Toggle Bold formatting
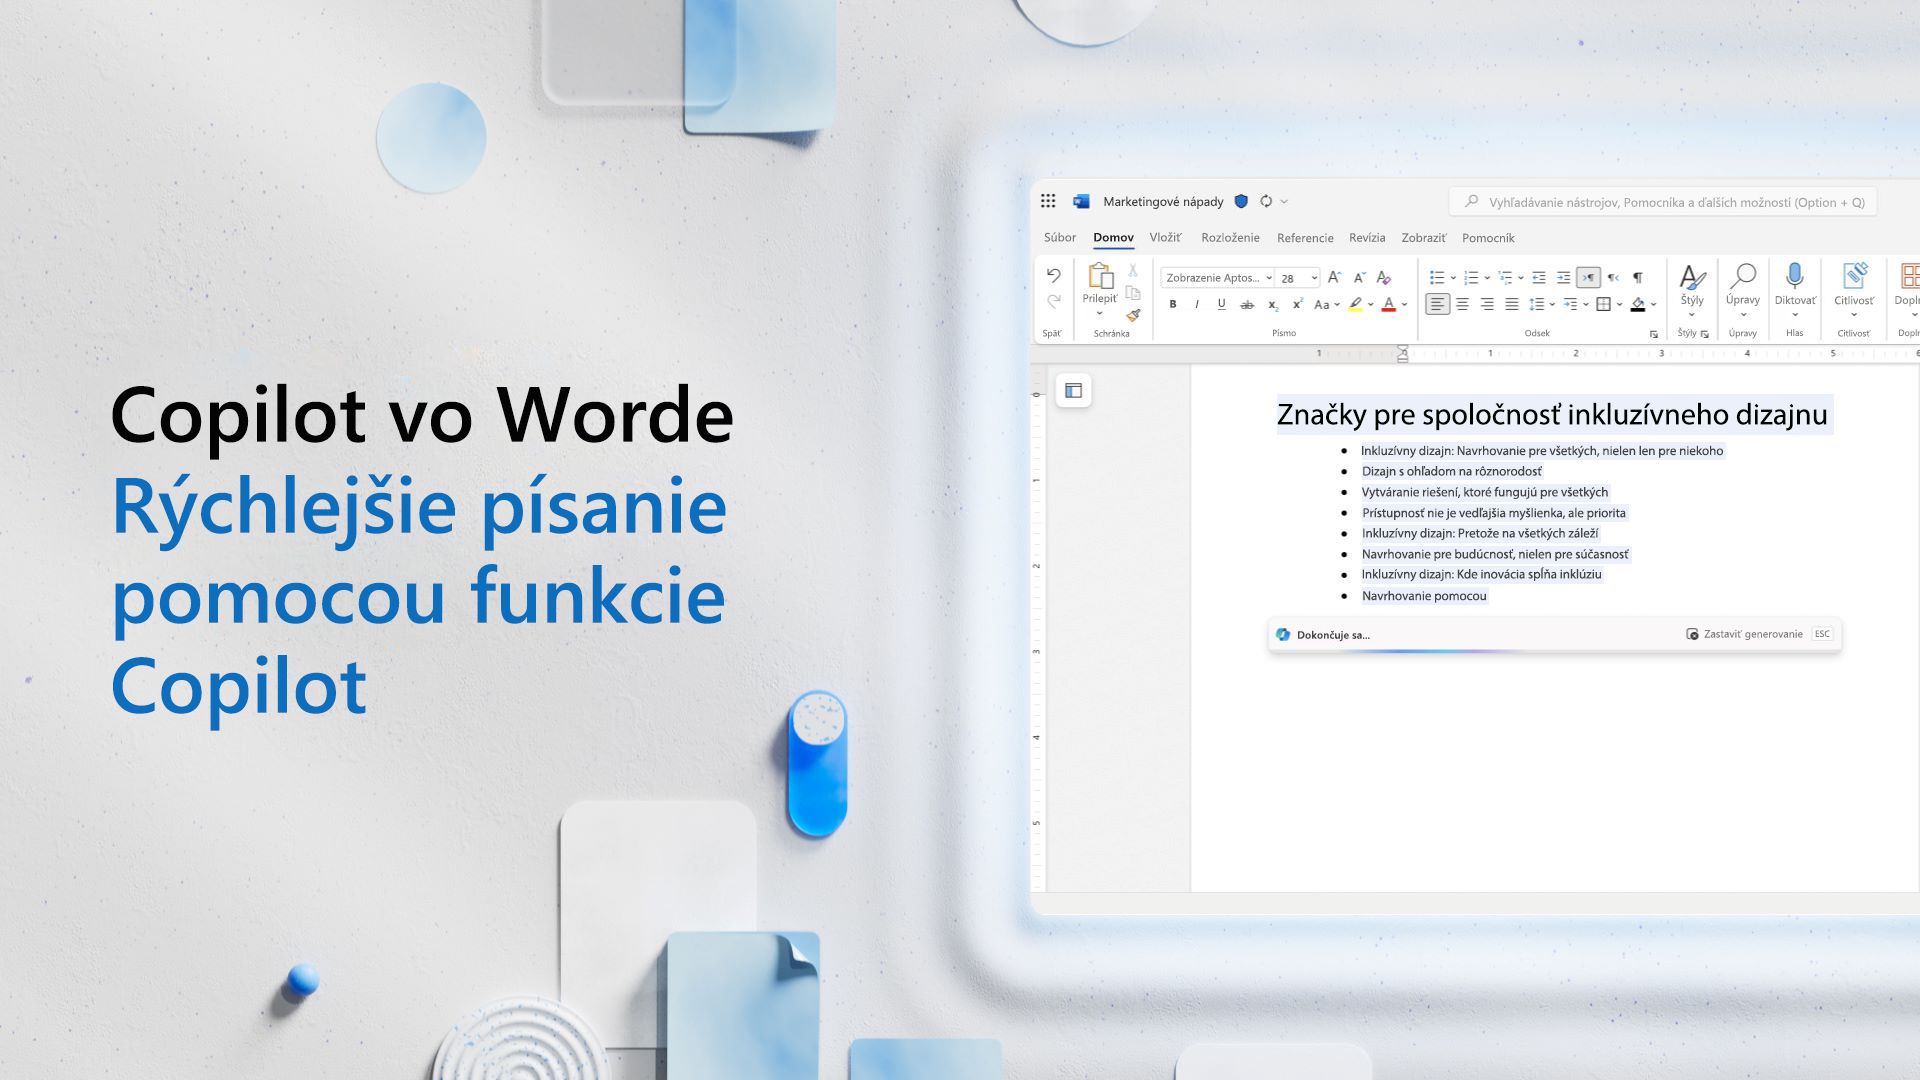 [1173, 304]
